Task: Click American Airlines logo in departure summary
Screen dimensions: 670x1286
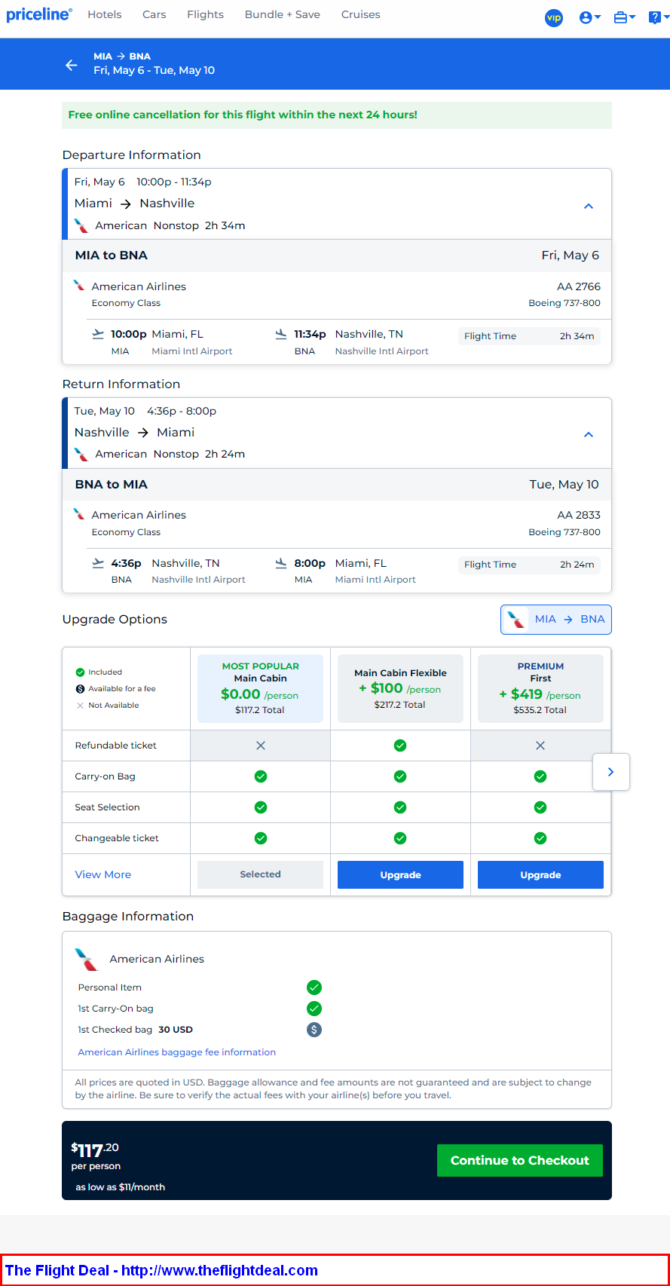Action: point(81,225)
